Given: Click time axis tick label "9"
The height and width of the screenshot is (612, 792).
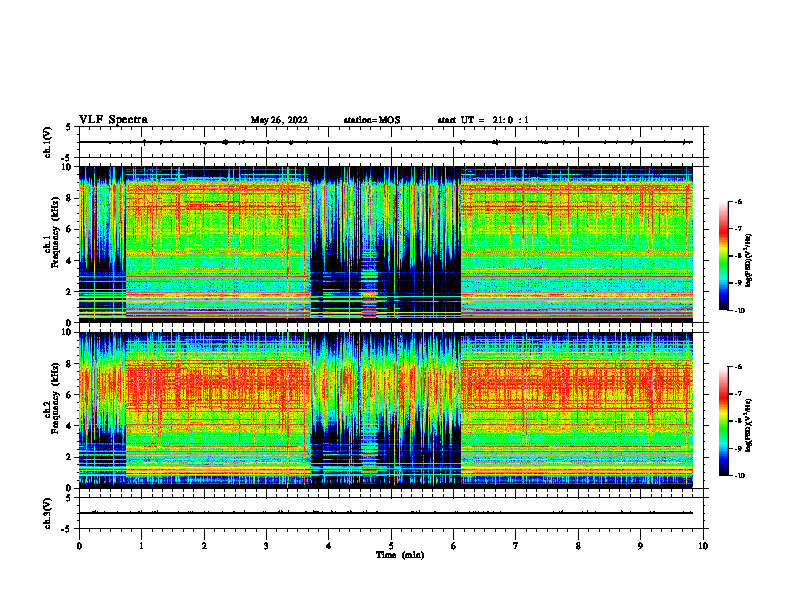Looking at the screenshot, I should click(640, 546).
